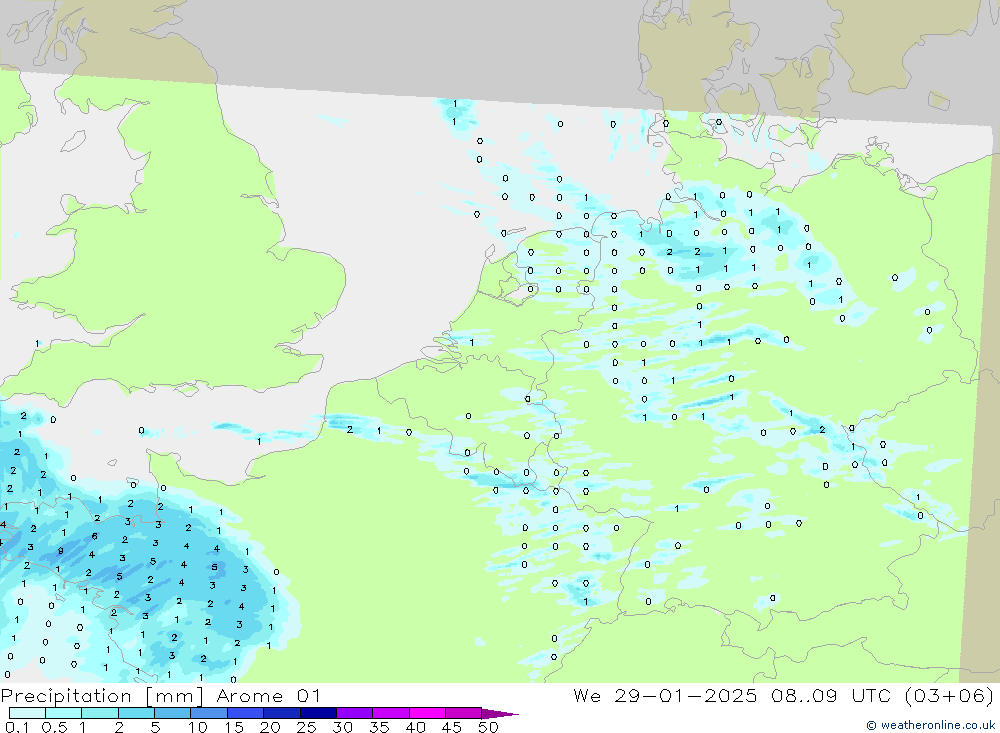Click the 45–50 mm legend color swatch
The image size is (1000, 733).
click(x=464, y=713)
